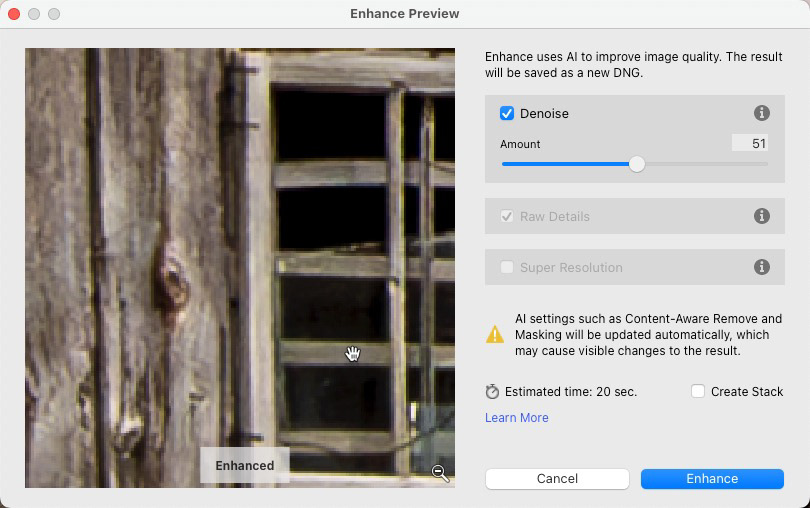Click the Denoise Amount slider handle
Image resolution: width=810 pixels, height=508 pixels.
pos(637,164)
